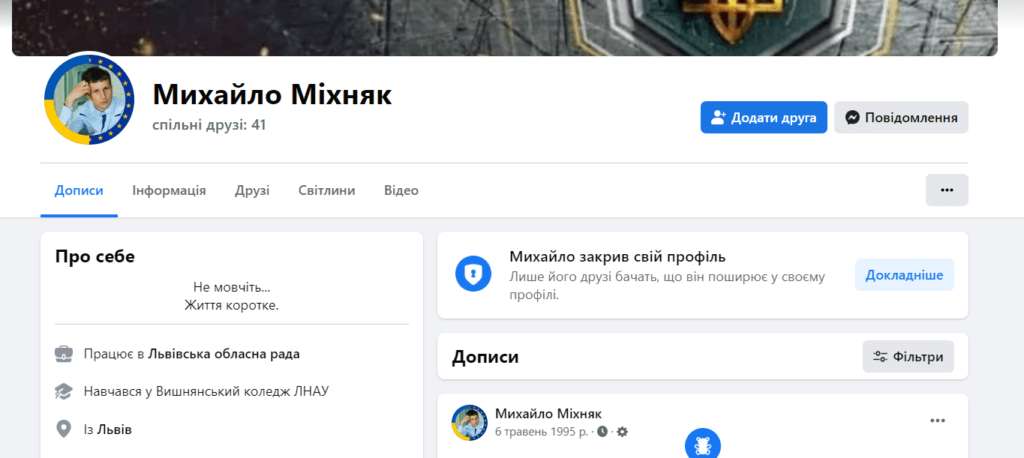Open the Фільтри posts filter
1024x458 pixels.
[908, 357]
